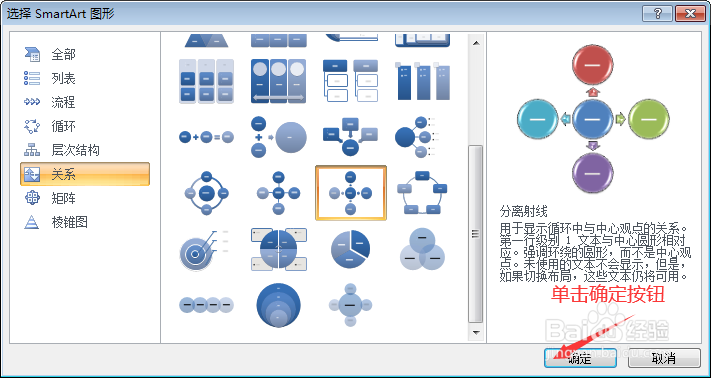Choose the hierarchy list layout

pyautogui.click(x=351, y=81)
